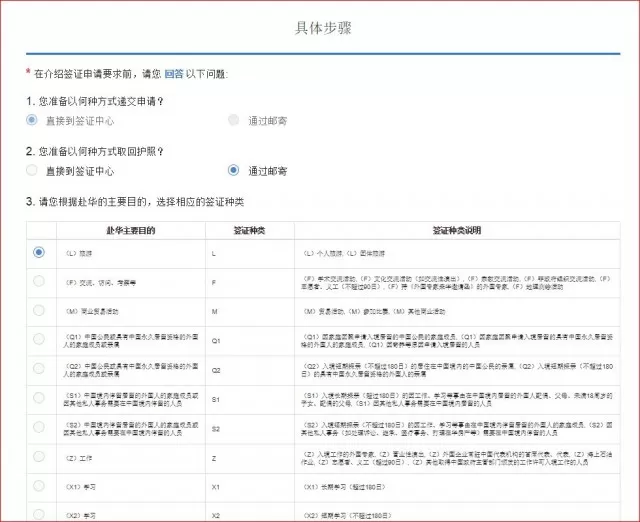The image size is (640, 522).
Task: Click visa type cell X1
Action: [250, 487]
